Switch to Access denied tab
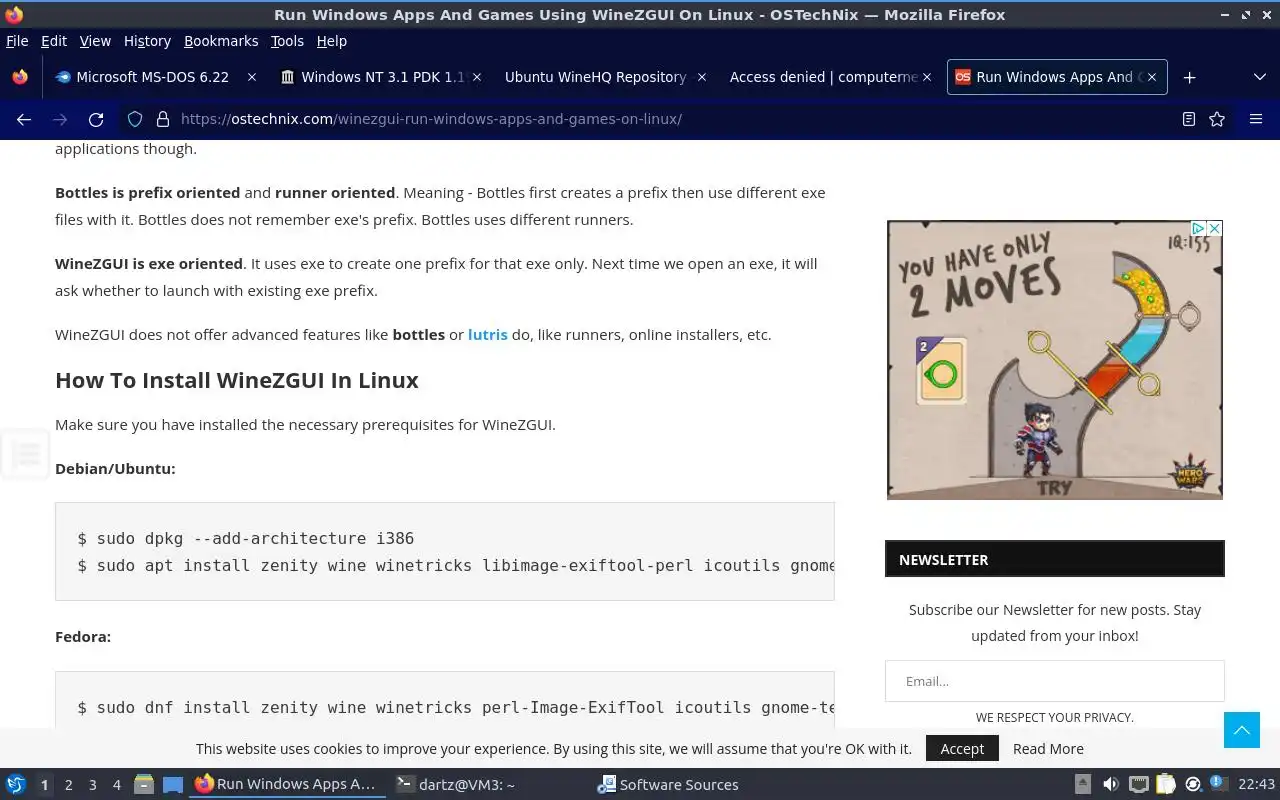The image size is (1280, 800). (x=830, y=77)
